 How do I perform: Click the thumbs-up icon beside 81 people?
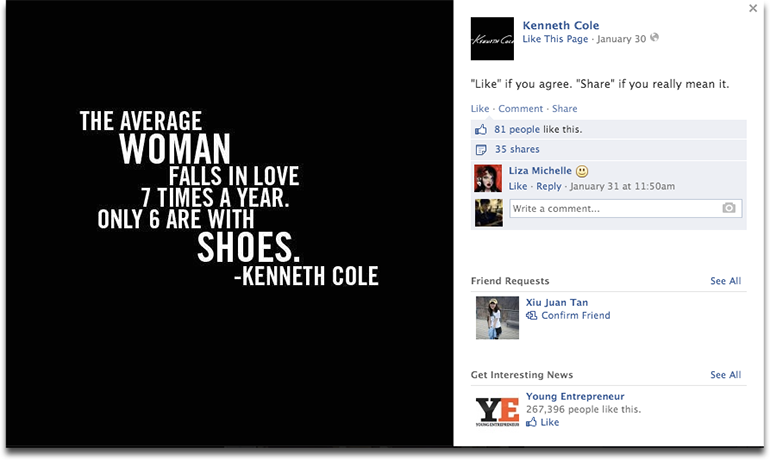pyautogui.click(x=481, y=130)
